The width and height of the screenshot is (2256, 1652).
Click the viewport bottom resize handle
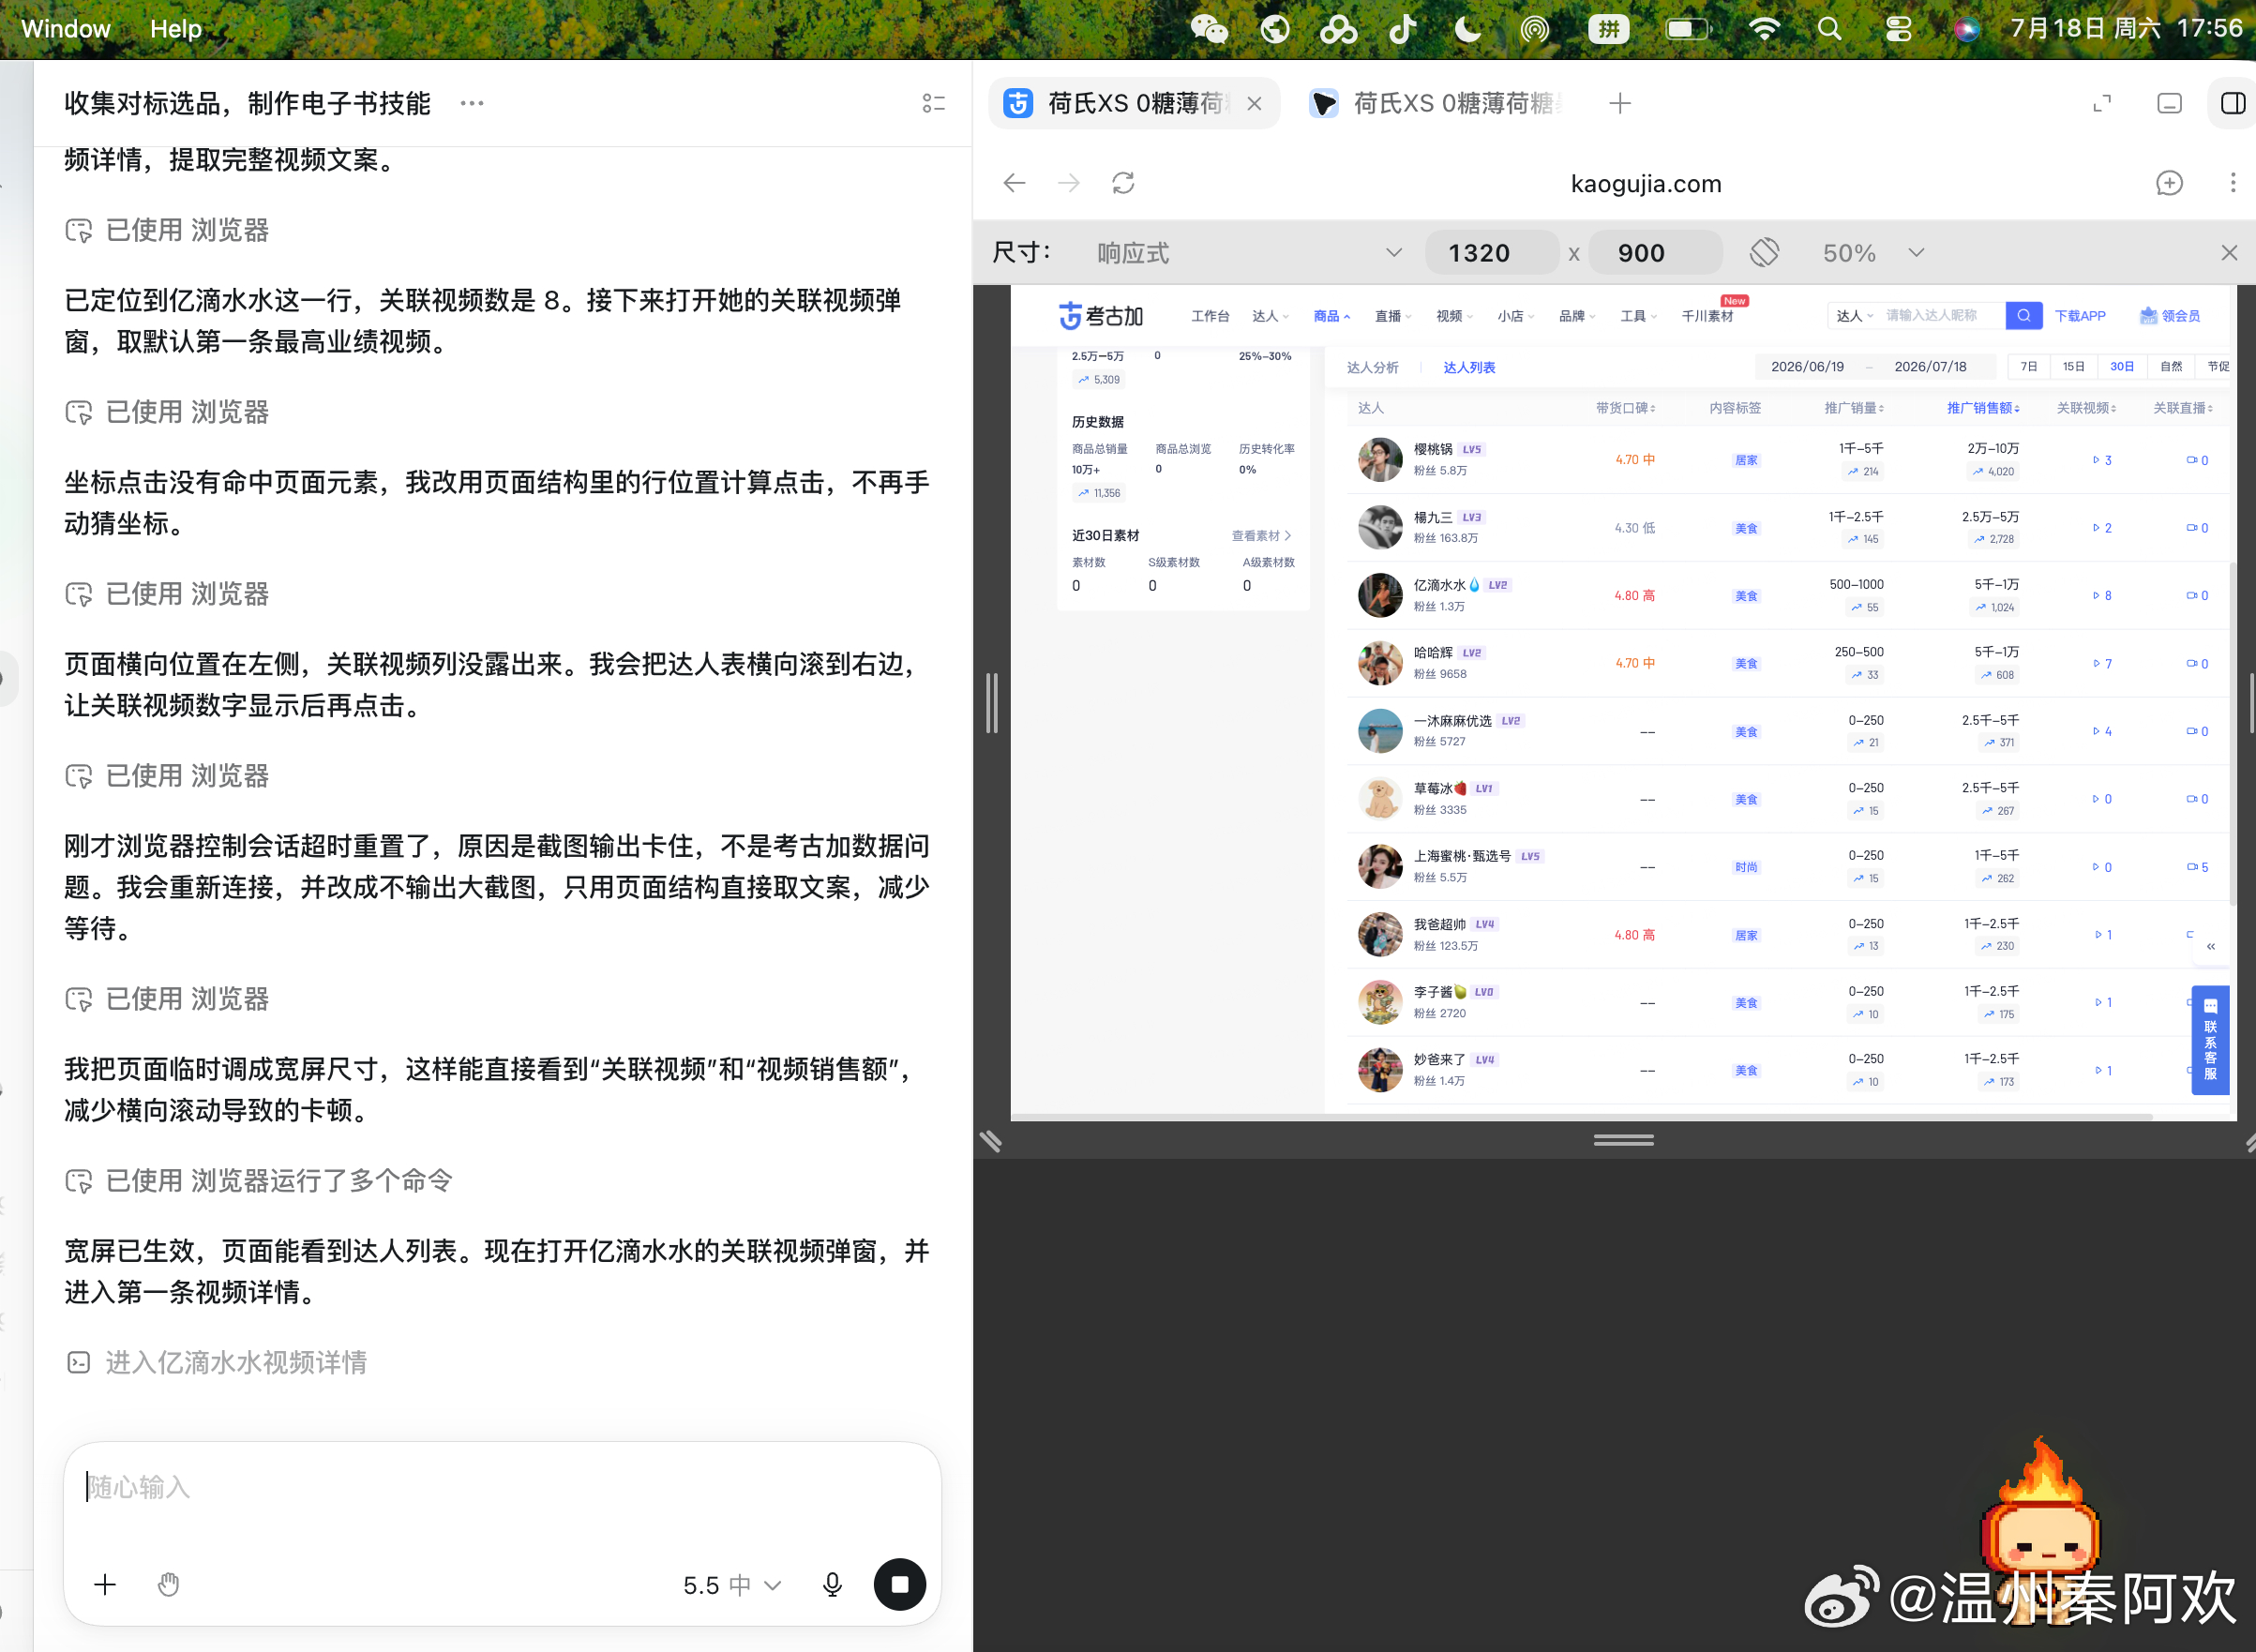[x=1623, y=1140]
